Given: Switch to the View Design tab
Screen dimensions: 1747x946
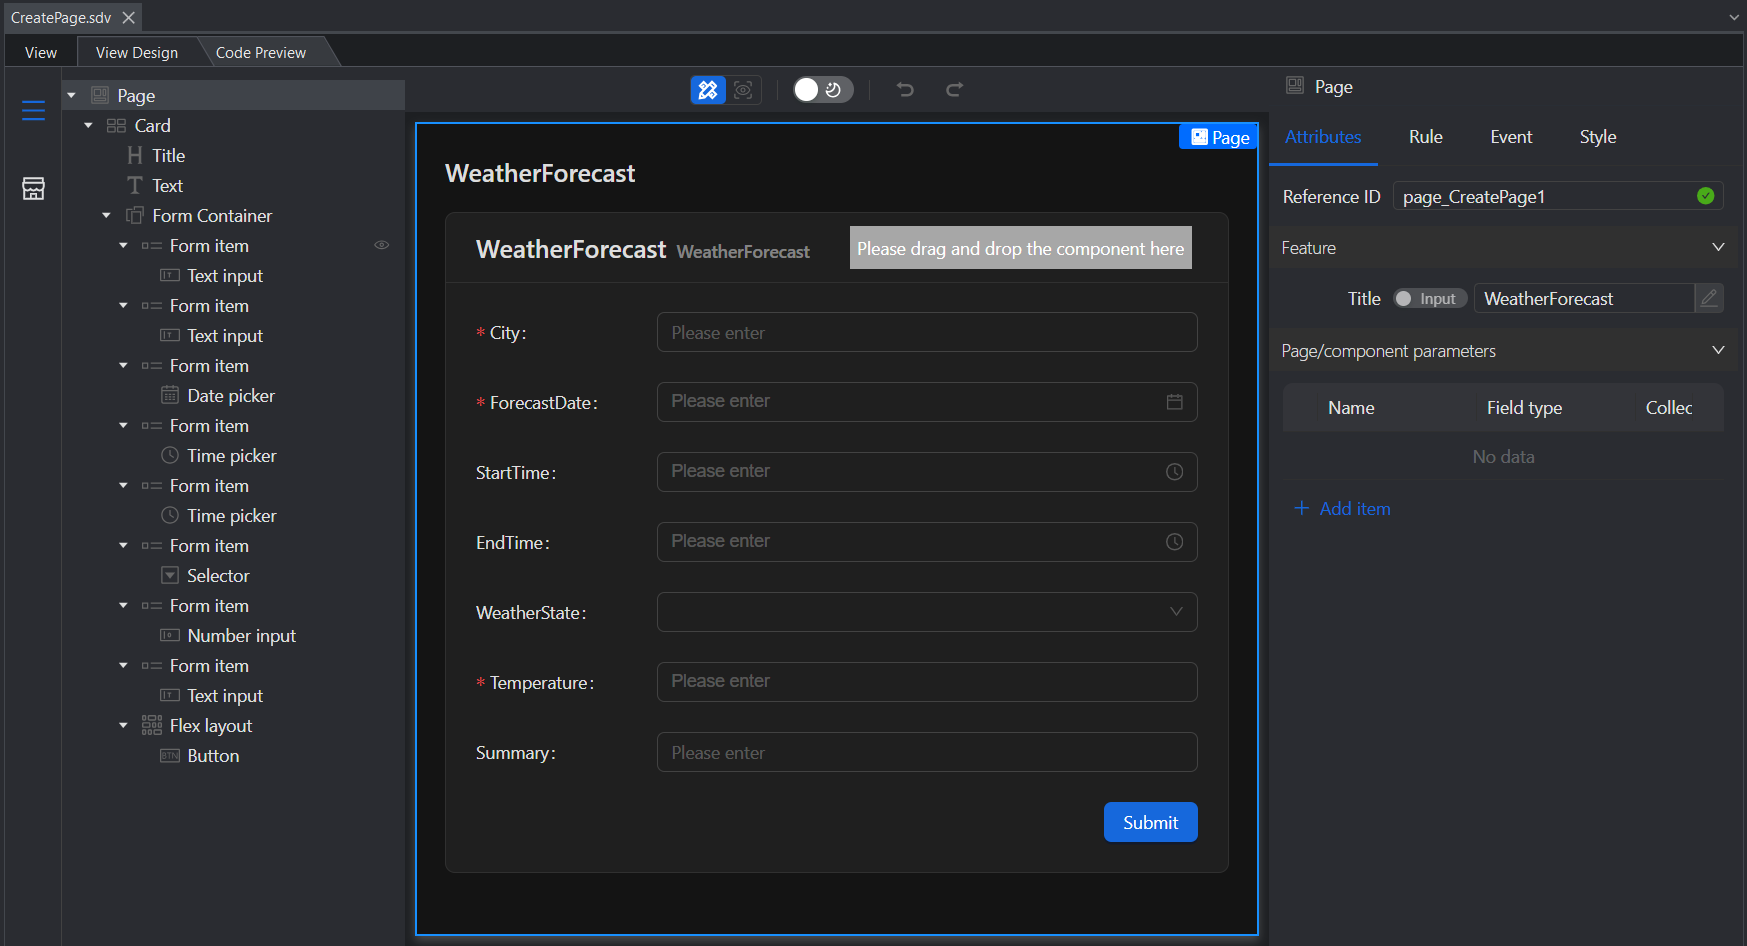Looking at the screenshot, I should pyautogui.click(x=137, y=52).
